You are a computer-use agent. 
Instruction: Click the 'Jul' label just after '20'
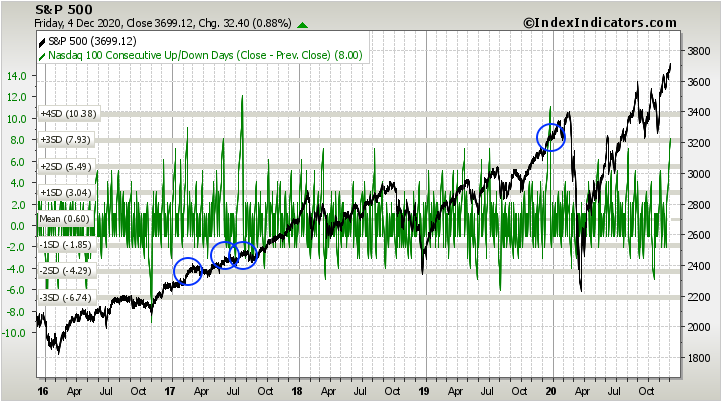pyautogui.click(x=614, y=391)
